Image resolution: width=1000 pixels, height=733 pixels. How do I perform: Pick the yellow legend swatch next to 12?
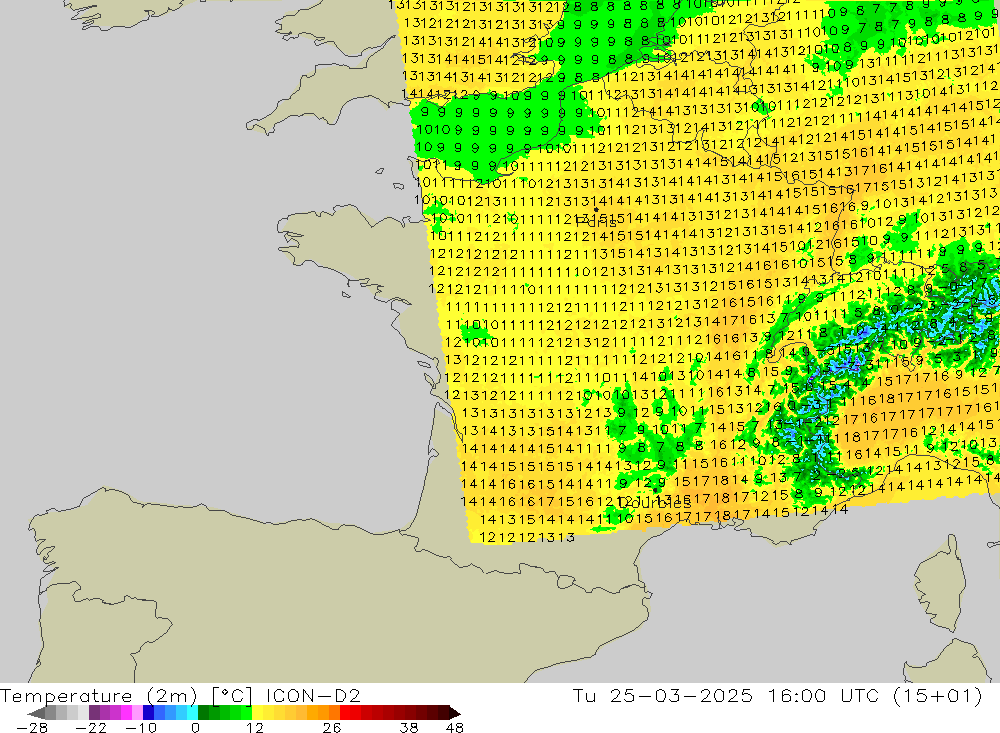tap(258, 713)
